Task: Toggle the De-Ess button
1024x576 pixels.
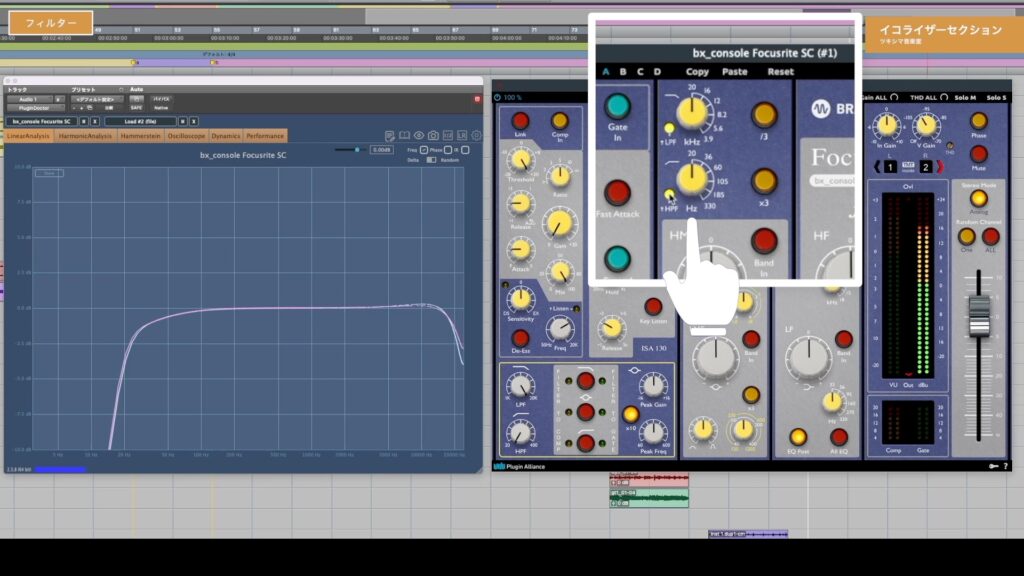Action: (520, 338)
